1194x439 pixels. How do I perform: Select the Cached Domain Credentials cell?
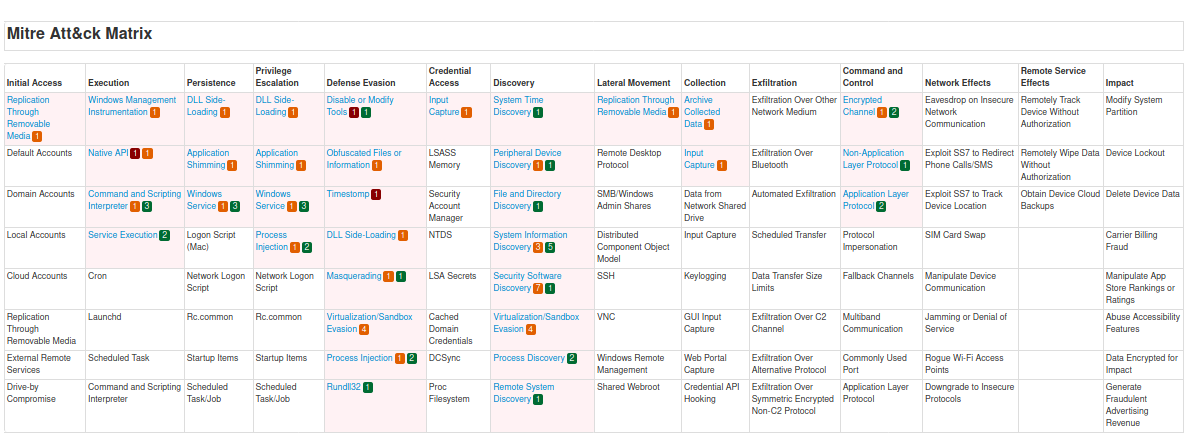[x=458, y=329]
